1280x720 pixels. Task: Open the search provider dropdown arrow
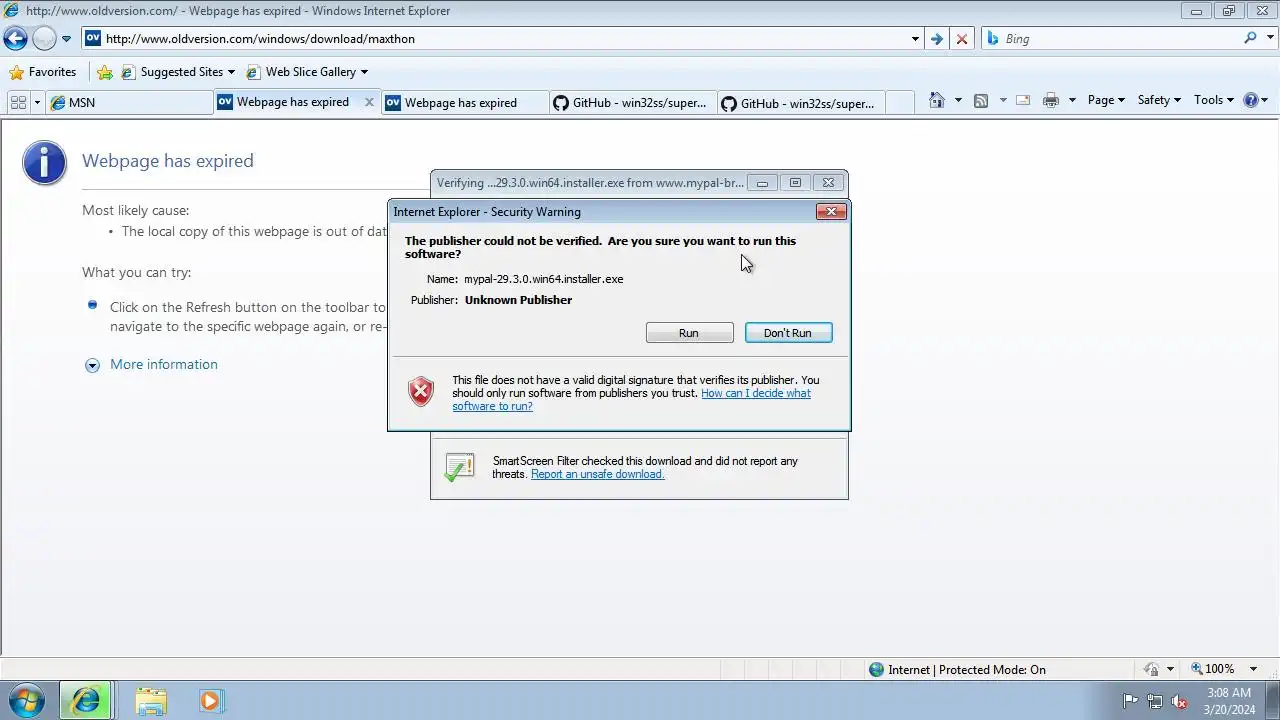(1268, 39)
